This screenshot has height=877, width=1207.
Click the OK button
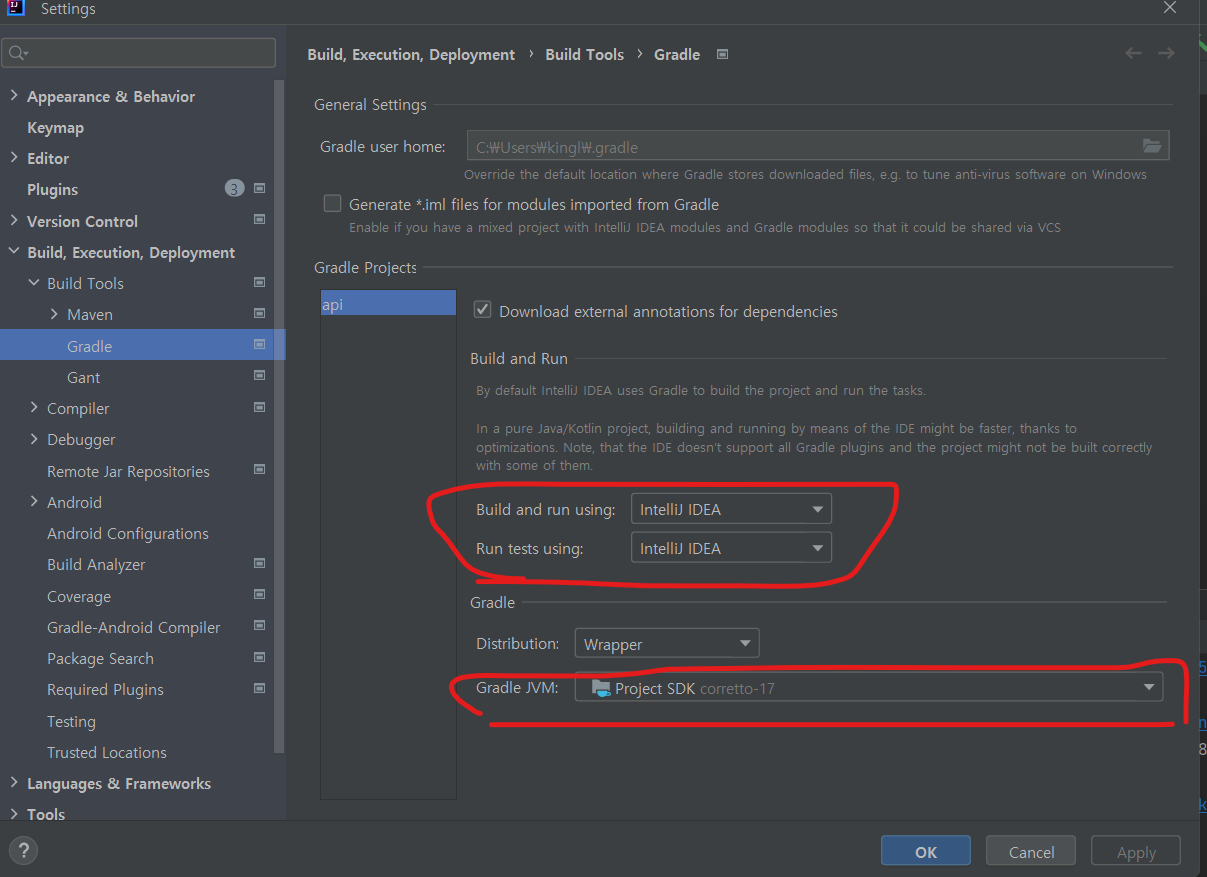coord(926,851)
